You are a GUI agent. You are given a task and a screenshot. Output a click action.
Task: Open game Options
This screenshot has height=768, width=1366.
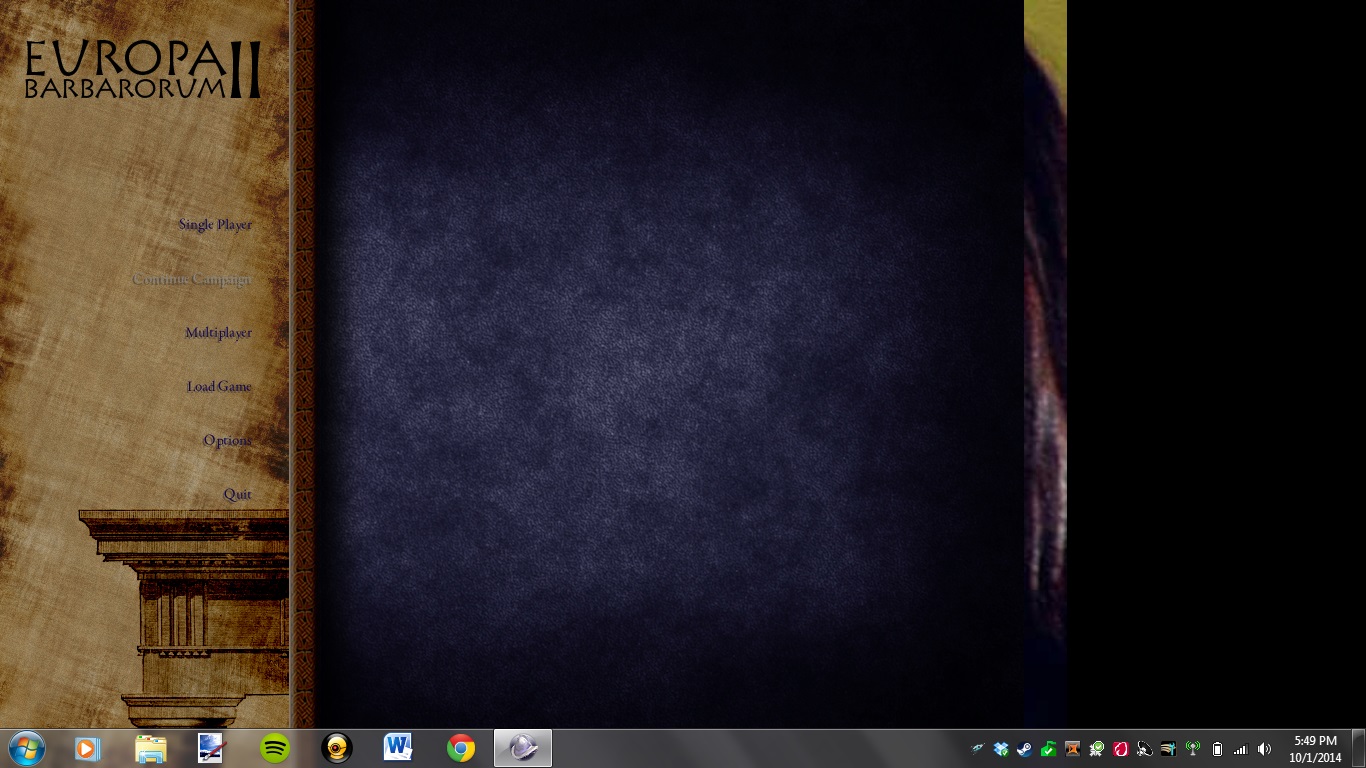tap(227, 441)
